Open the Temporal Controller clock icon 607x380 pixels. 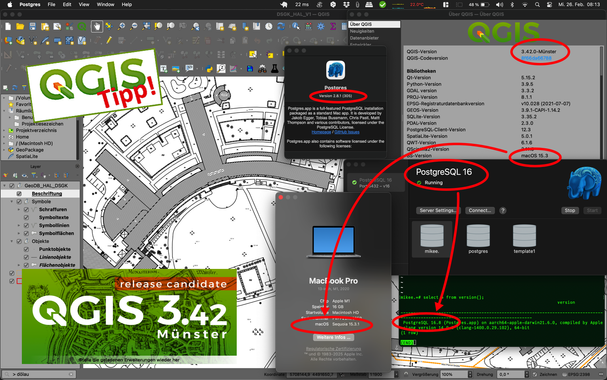pyautogui.click(x=269, y=26)
